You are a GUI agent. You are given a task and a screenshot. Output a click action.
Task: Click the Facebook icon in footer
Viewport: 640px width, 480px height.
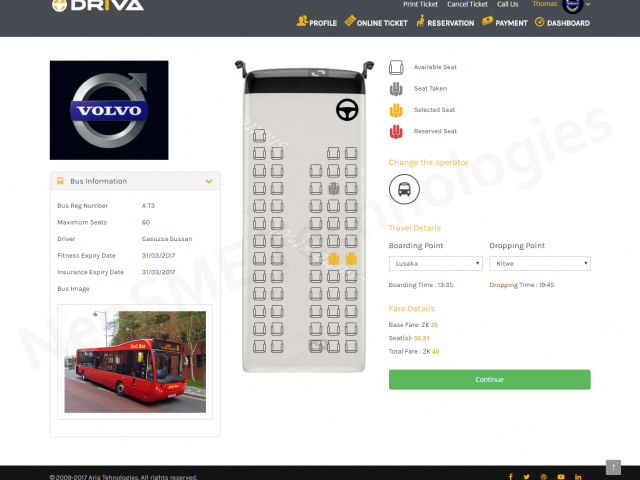(x=510, y=477)
